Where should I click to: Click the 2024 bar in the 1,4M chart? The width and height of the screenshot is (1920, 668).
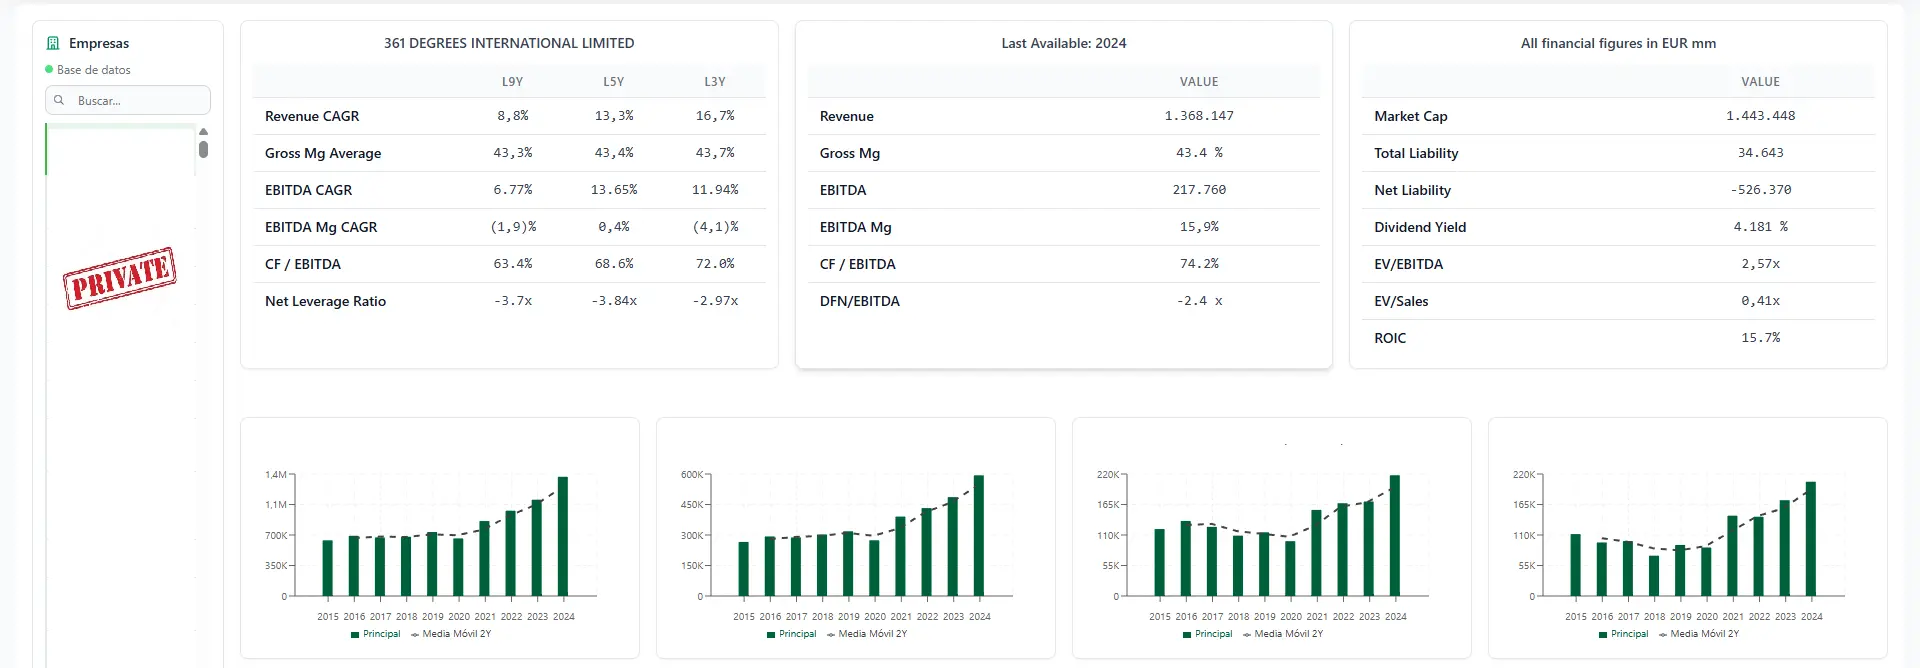tap(563, 536)
